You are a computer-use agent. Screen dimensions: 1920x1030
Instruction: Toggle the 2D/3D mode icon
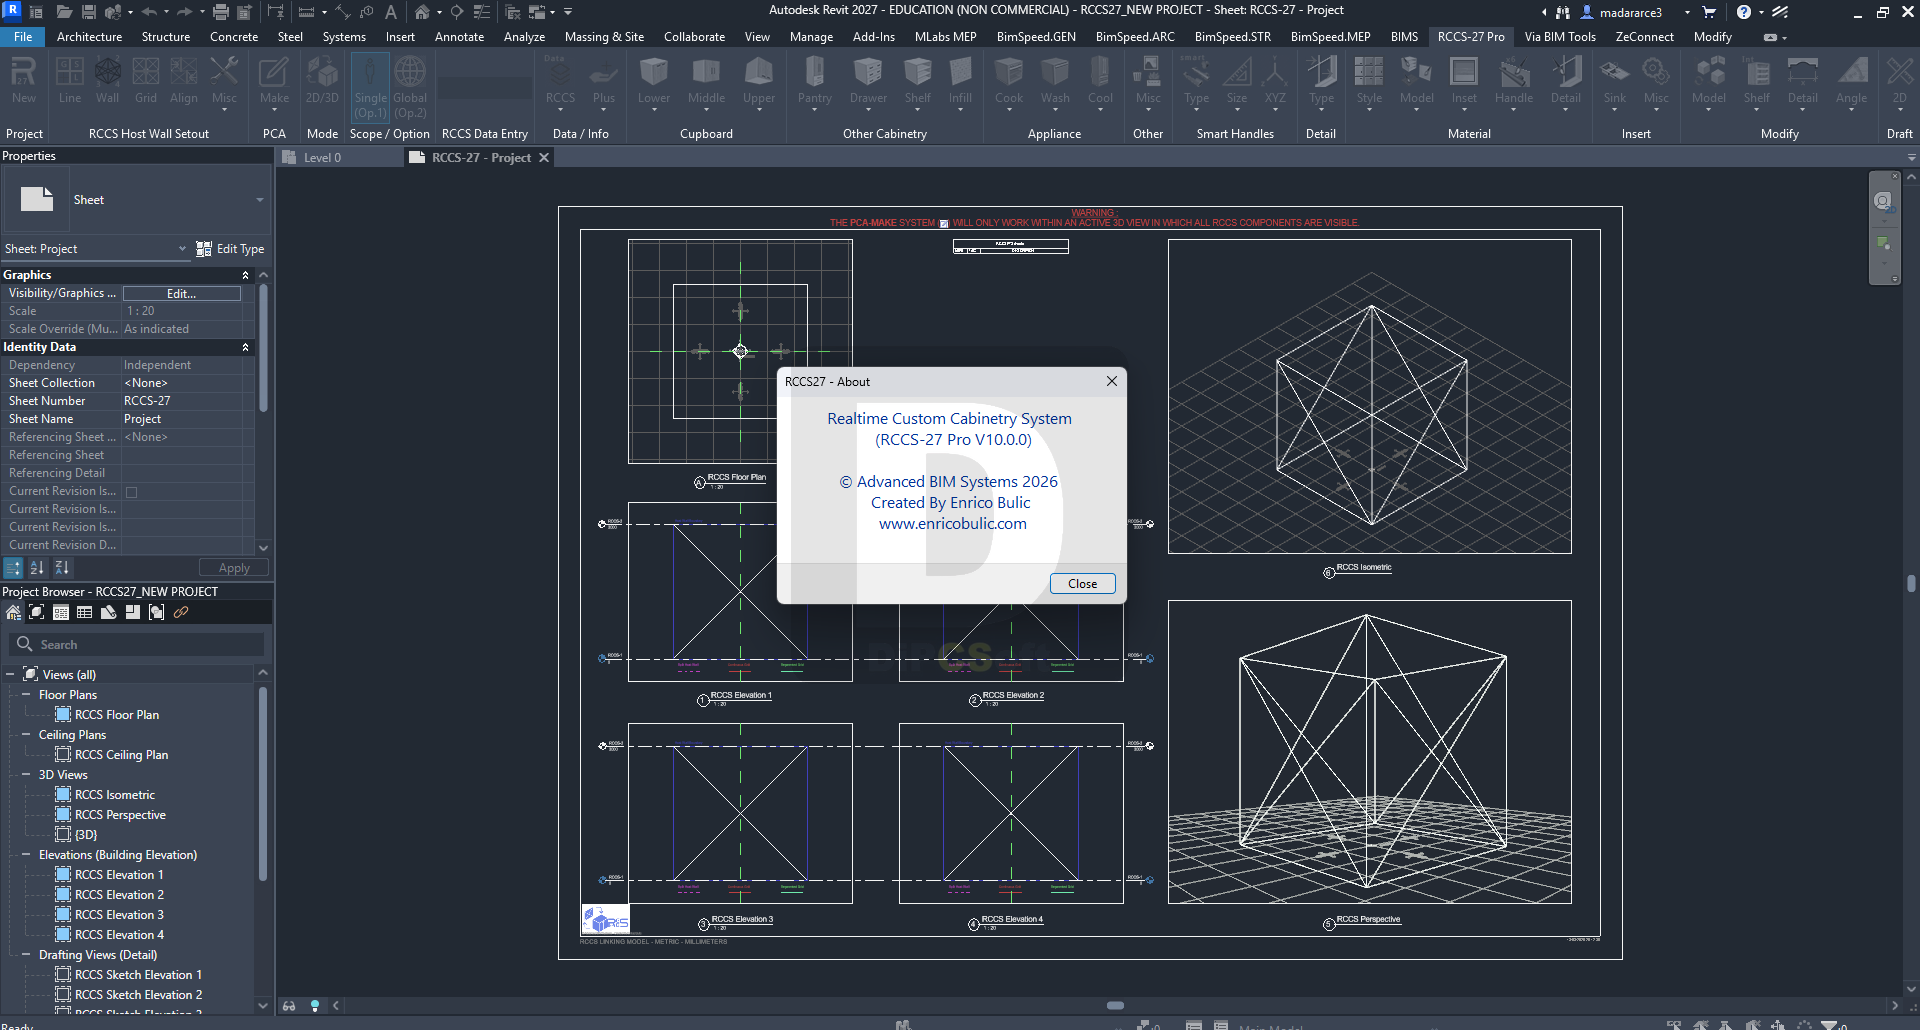322,80
